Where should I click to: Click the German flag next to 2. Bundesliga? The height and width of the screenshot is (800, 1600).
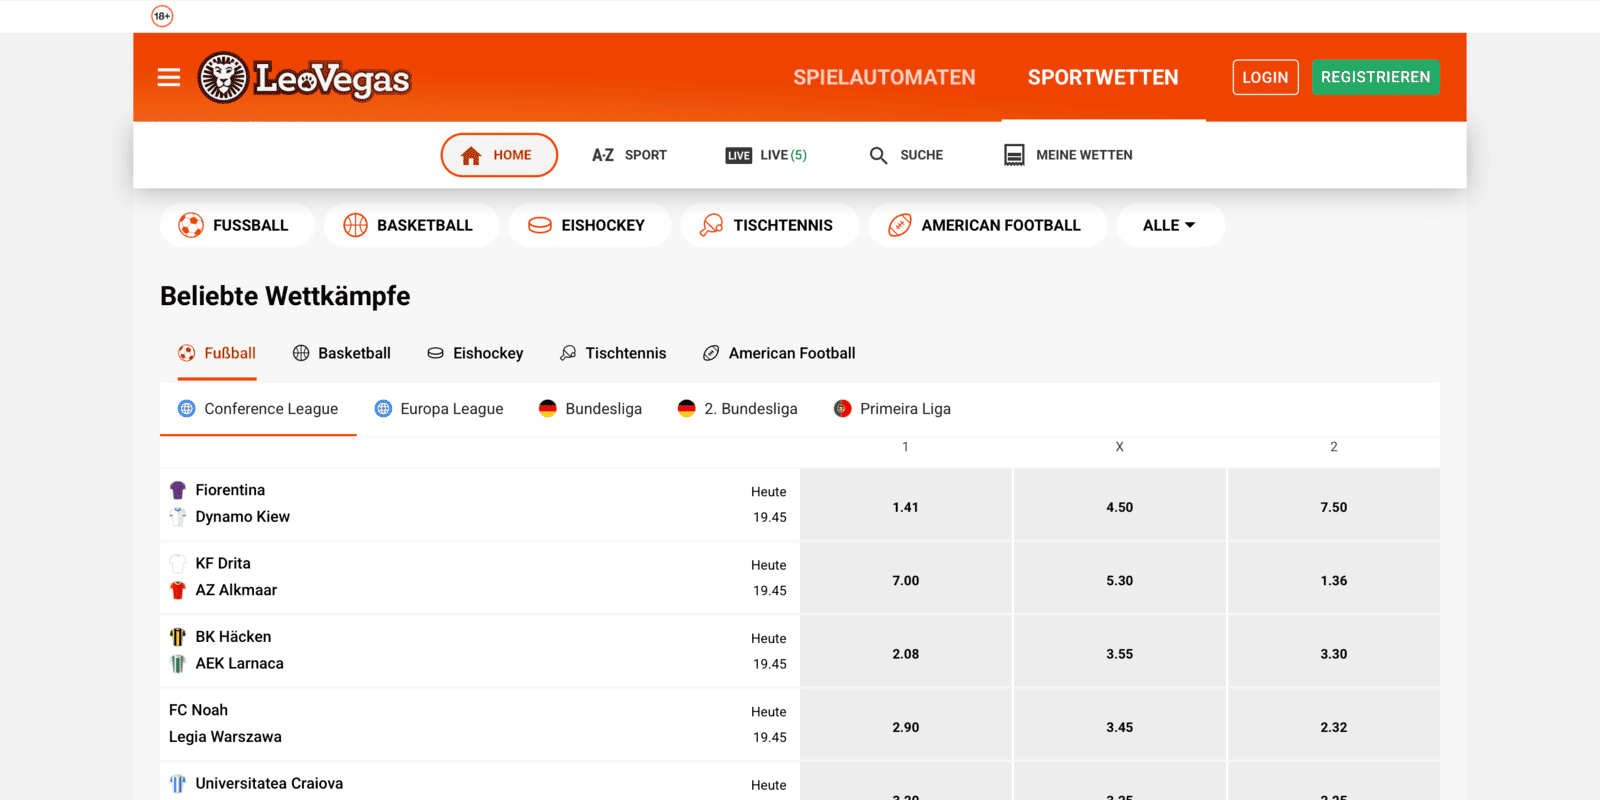coord(686,408)
